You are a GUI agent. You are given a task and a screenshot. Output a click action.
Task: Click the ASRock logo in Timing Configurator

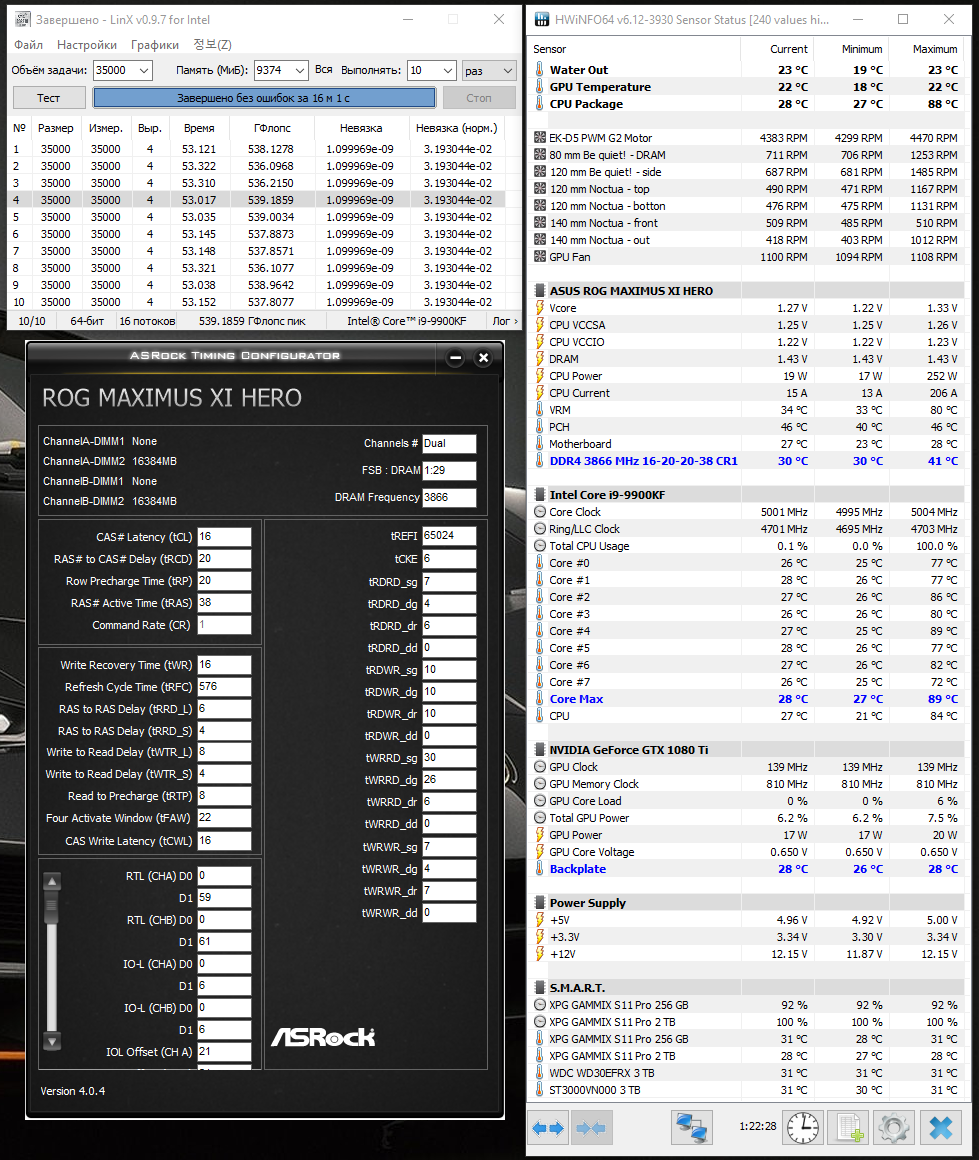pyautogui.click(x=323, y=1037)
